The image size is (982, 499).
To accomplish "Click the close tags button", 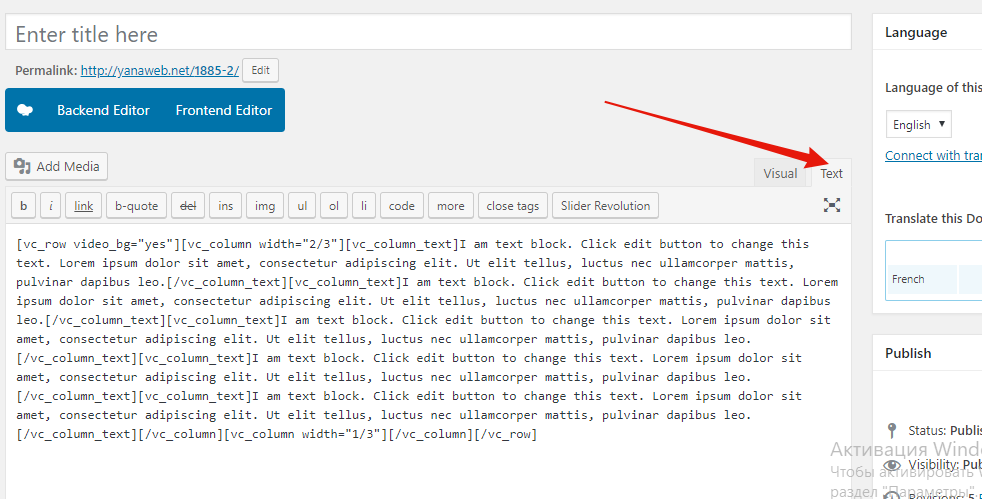I will click(513, 206).
